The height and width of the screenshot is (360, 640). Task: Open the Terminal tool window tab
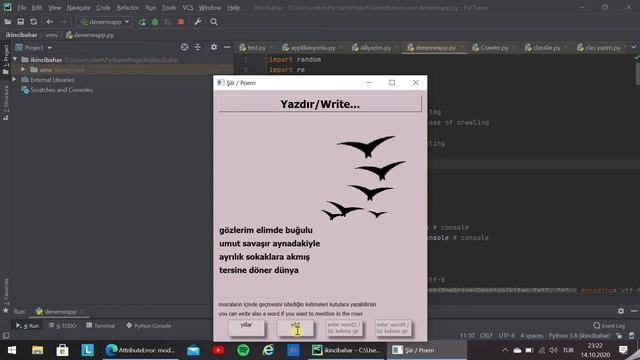pos(100,326)
